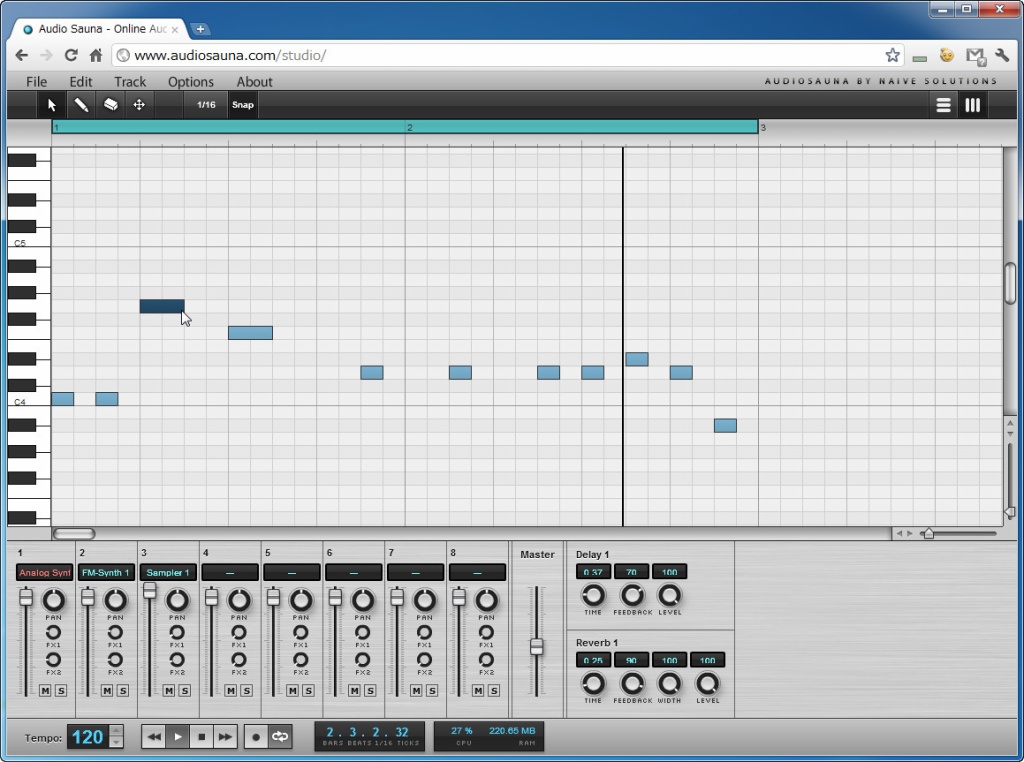Viewport: 1024px width, 762px height.
Task: Click the browser home icon
Action: pyautogui.click(x=96, y=56)
